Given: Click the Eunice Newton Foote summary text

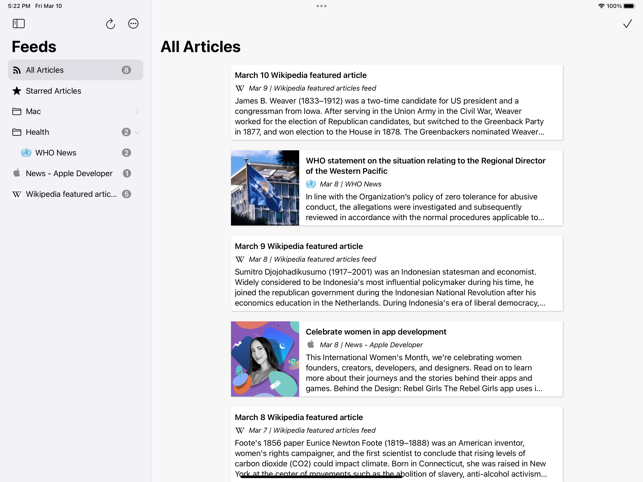Looking at the screenshot, I should pos(391,459).
